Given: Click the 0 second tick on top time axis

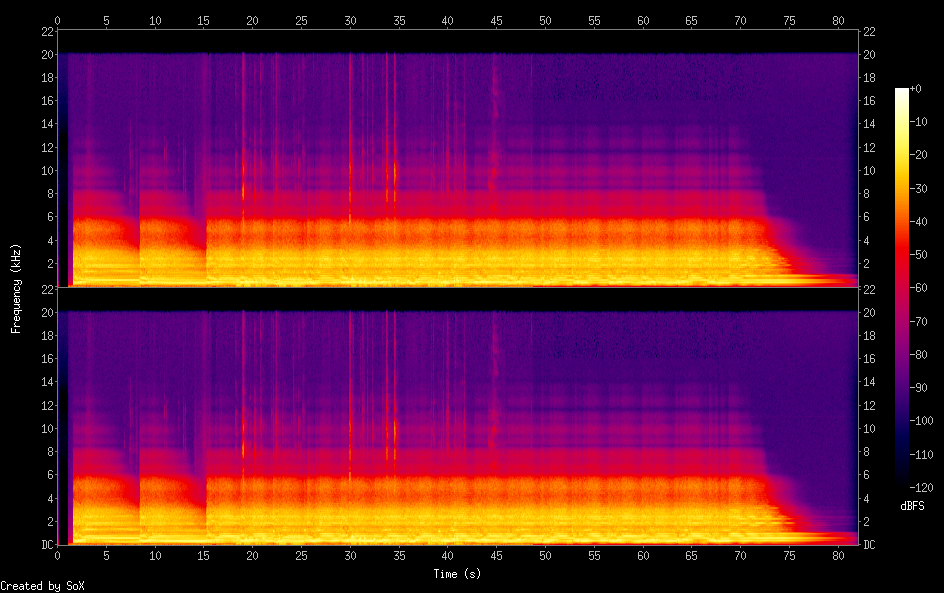Looking at the screenshot, I should pyautogui.click(x=58, y=19).
